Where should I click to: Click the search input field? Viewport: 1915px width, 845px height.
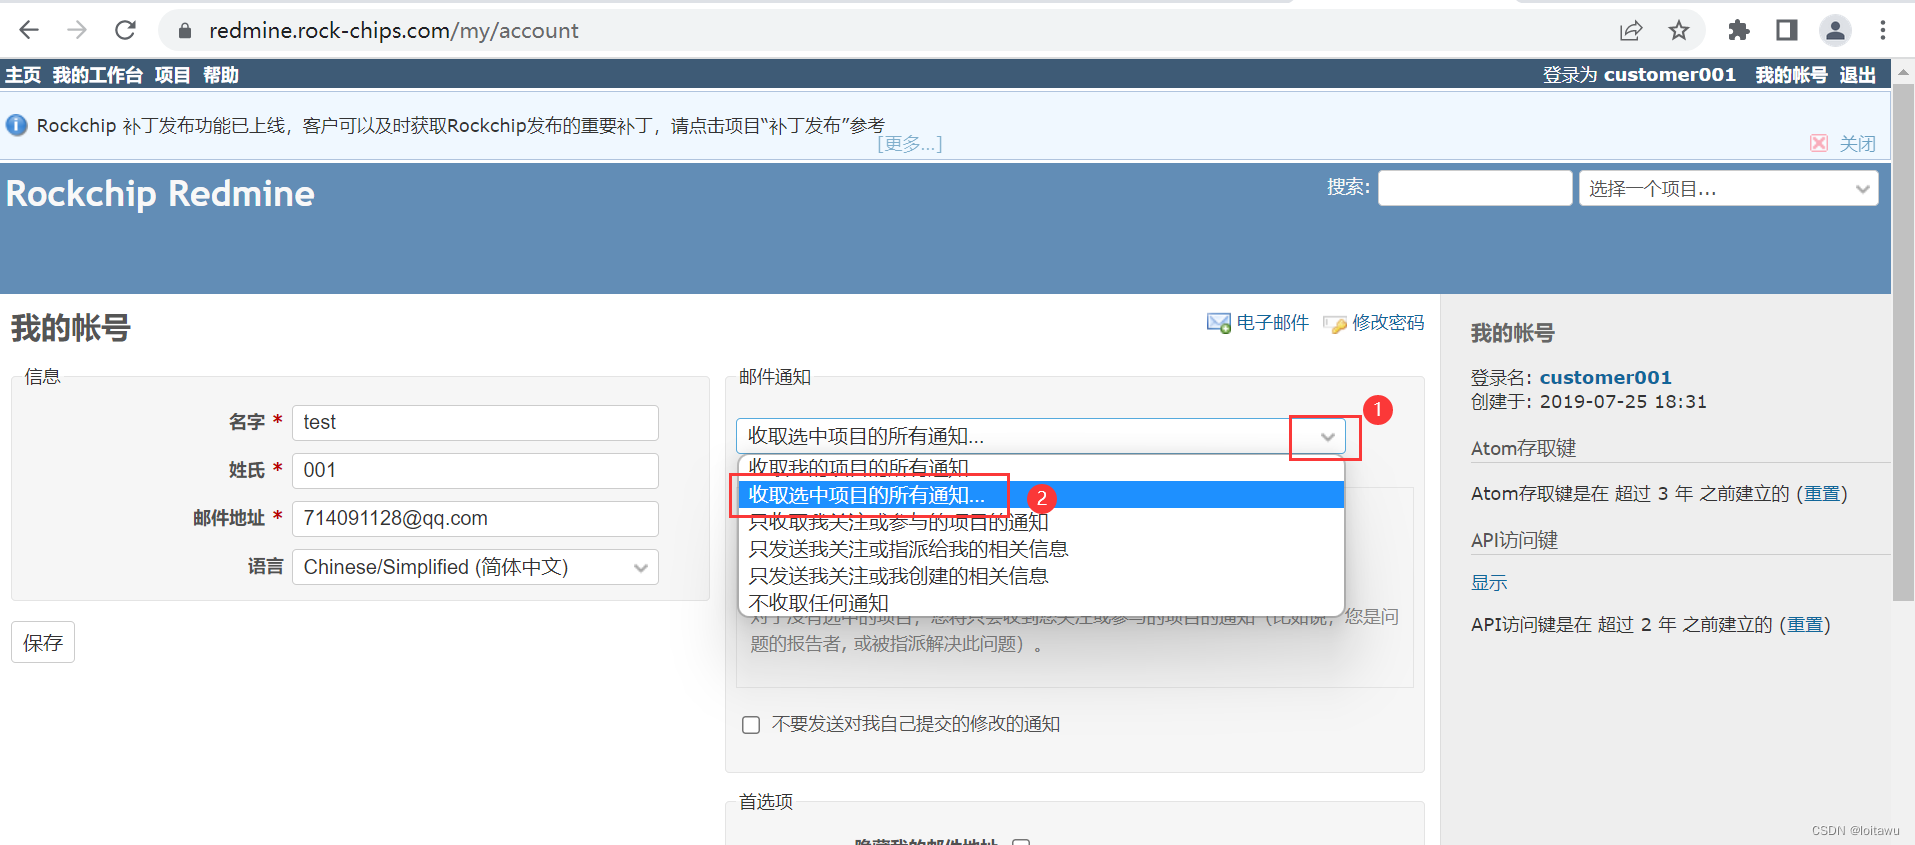pos(1475,188)
